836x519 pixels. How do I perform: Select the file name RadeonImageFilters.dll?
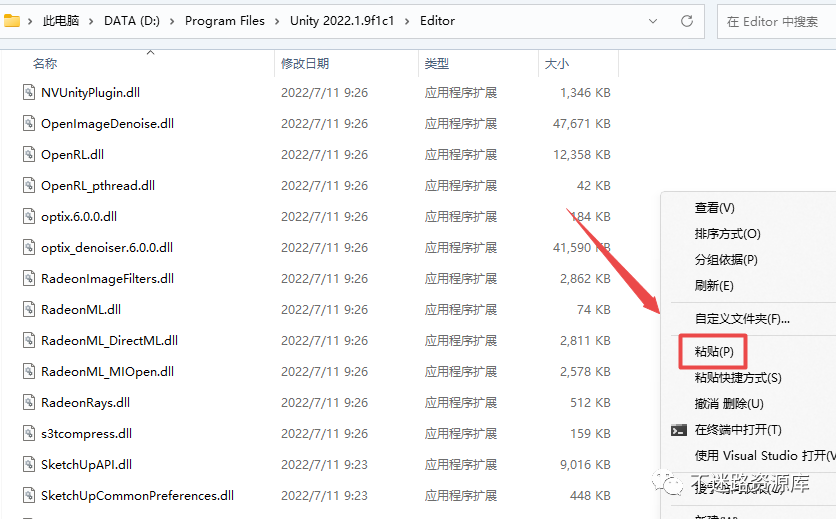107,278
